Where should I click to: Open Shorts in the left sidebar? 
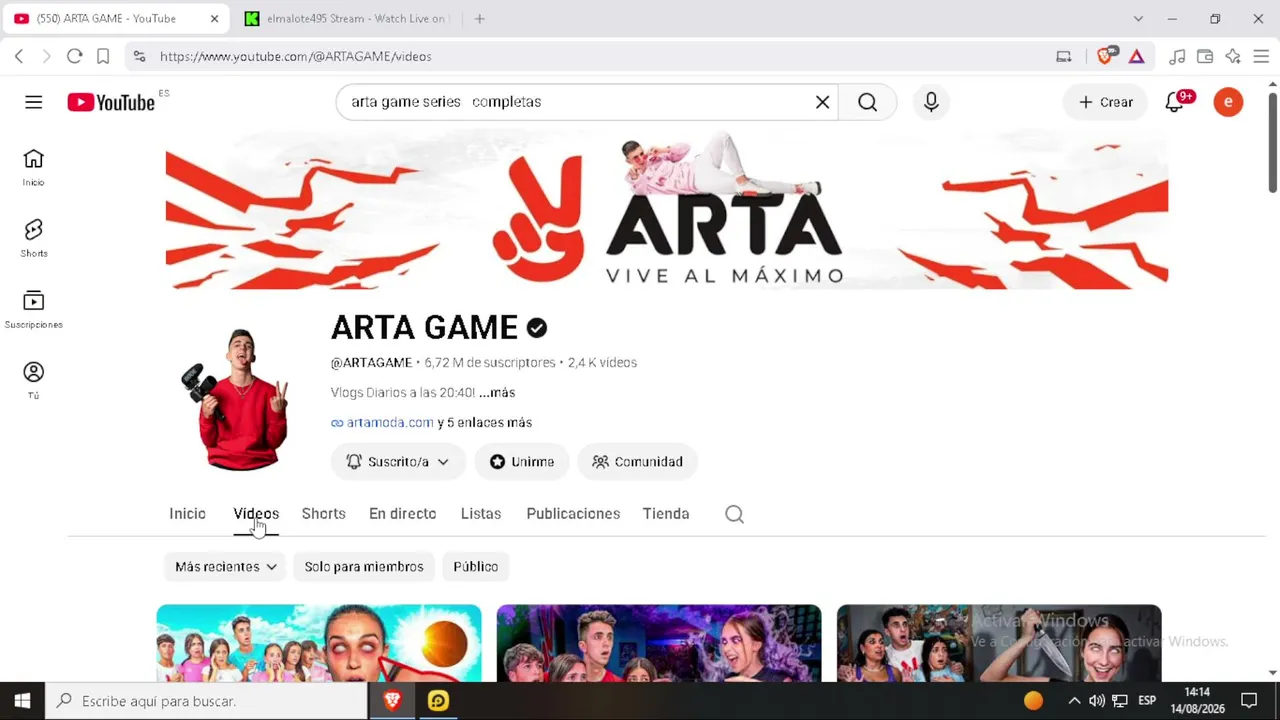point(34,238)
